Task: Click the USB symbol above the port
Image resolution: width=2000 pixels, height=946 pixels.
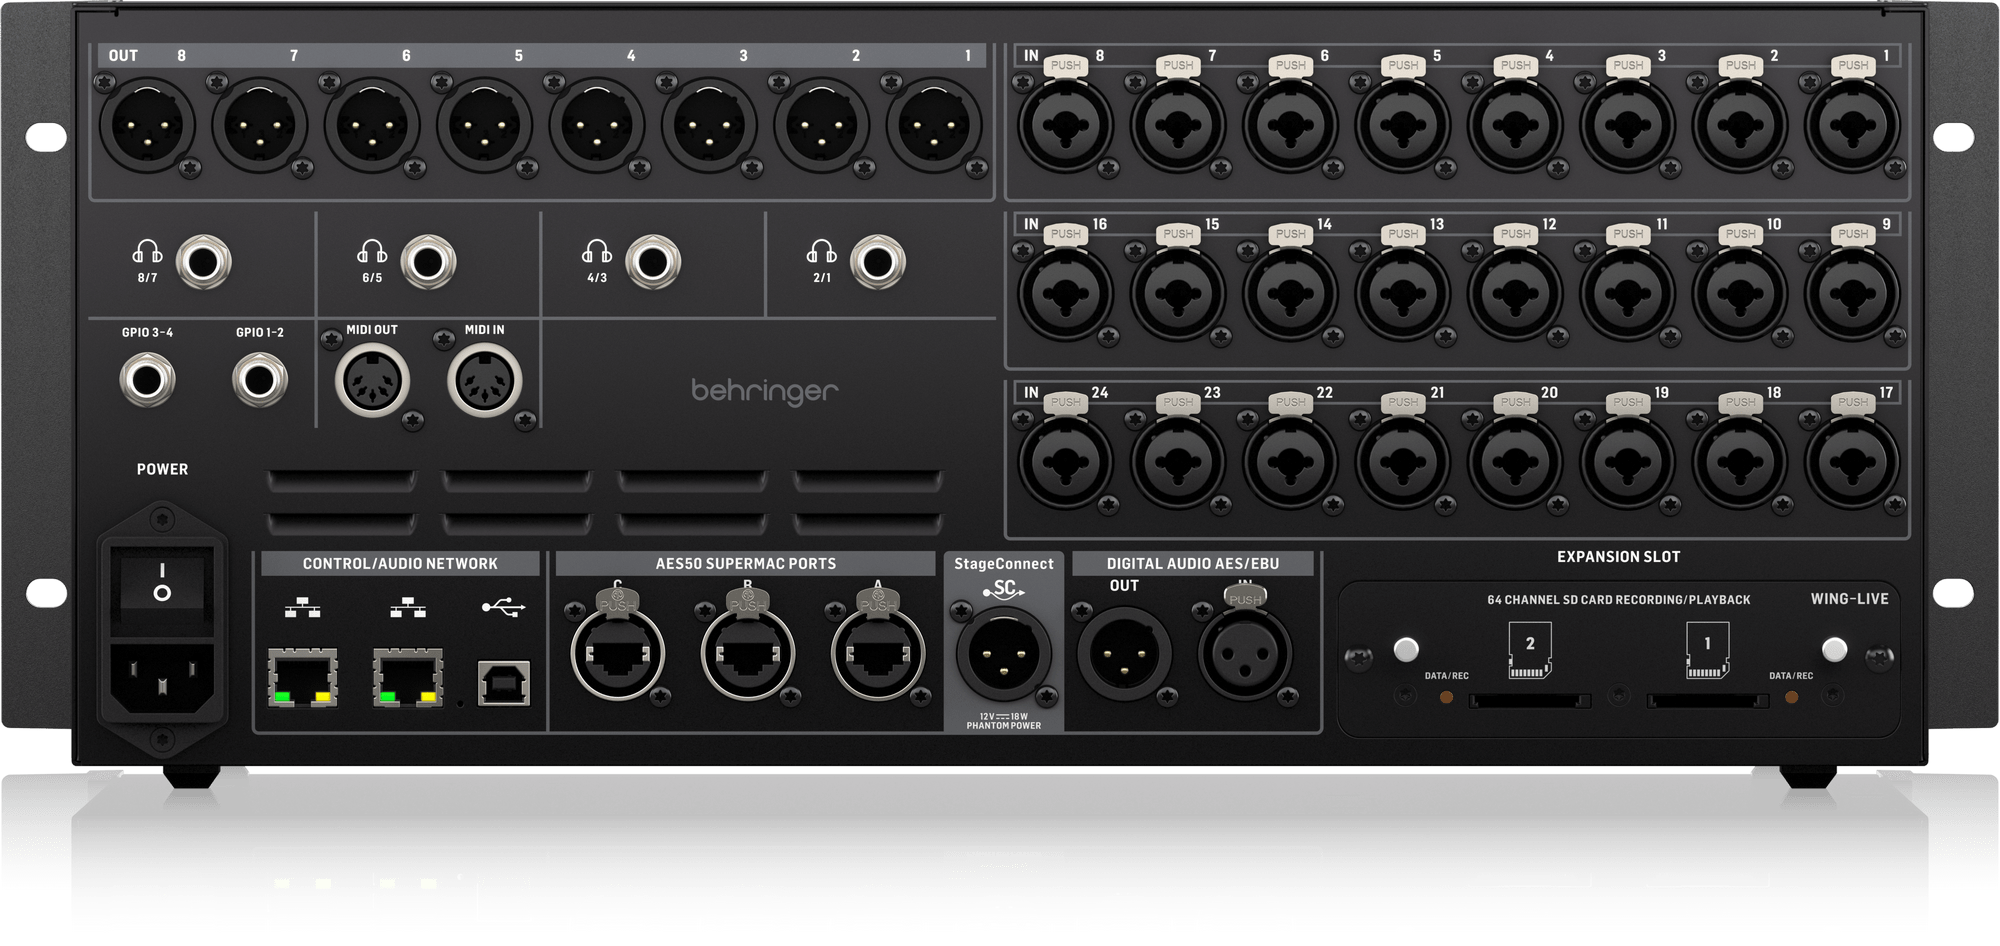Action: 503,607
